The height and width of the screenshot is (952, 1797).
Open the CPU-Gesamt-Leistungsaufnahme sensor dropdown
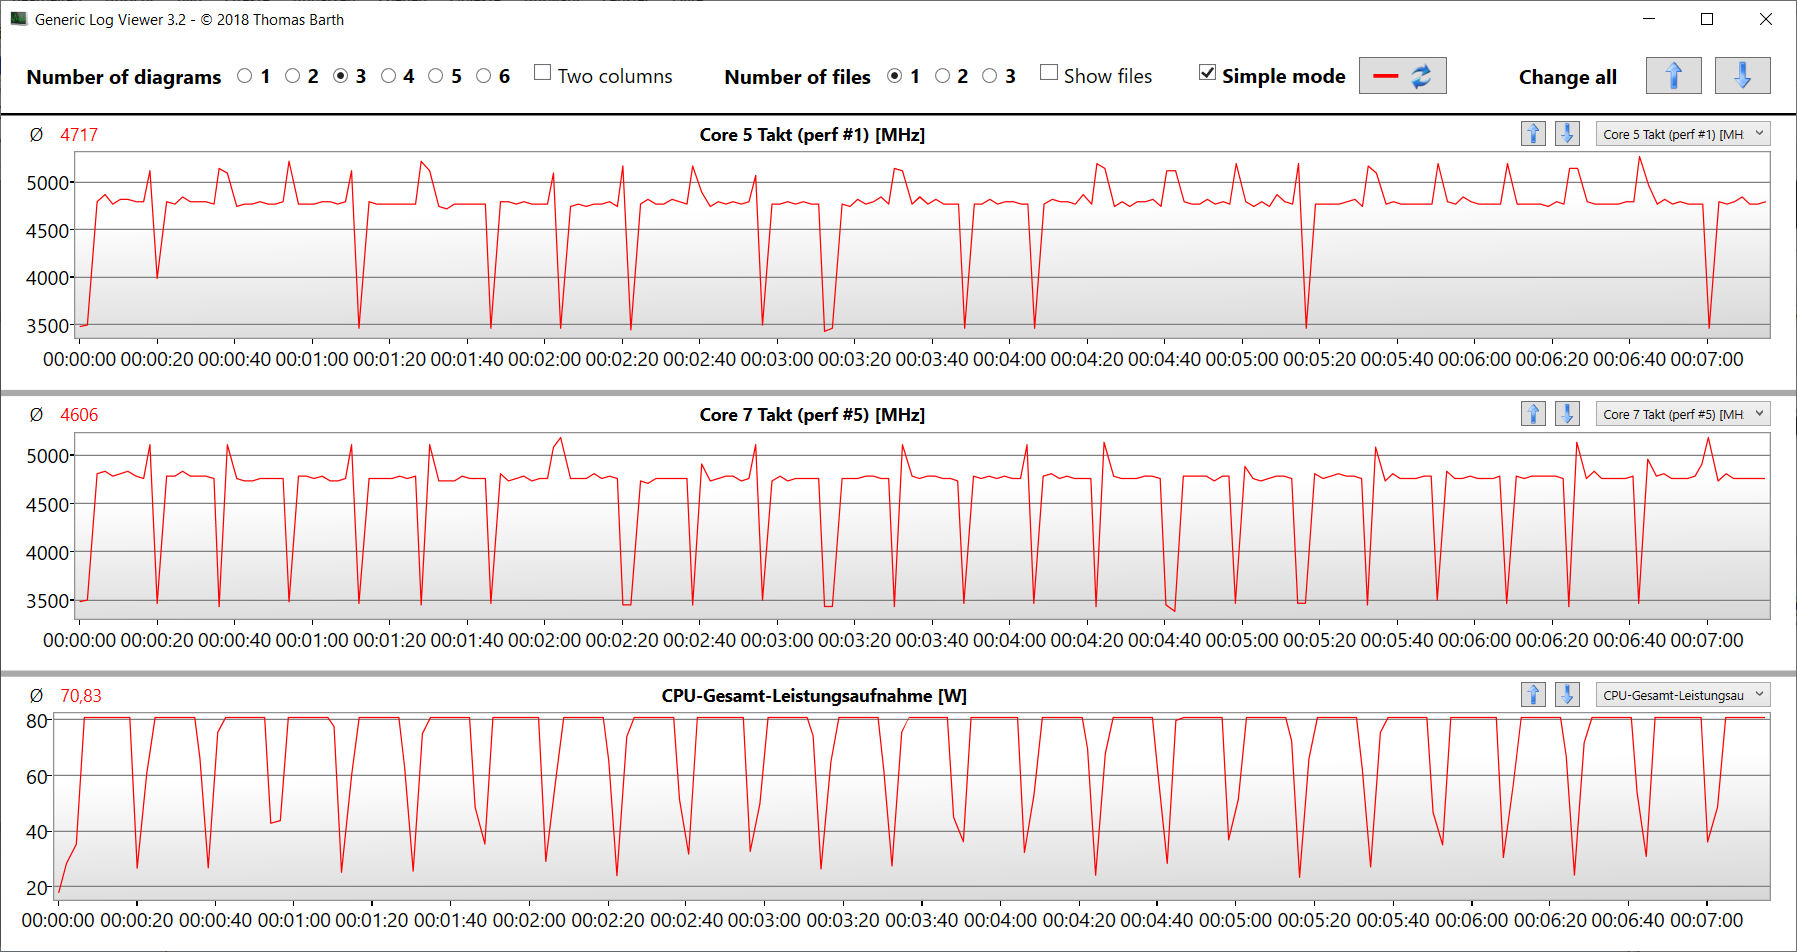(1682, 695)
